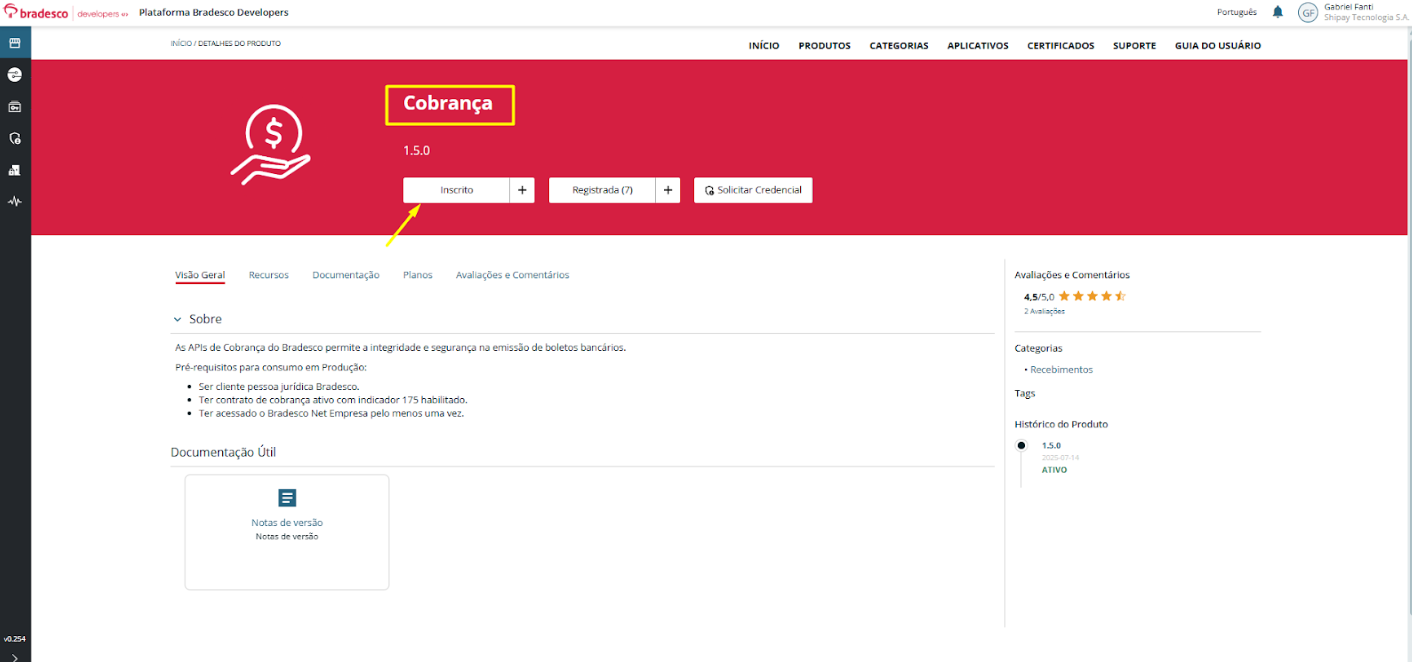Click the plus next to Inscrito
Viewport: 1412px width, 662px height.
point(522,190)
